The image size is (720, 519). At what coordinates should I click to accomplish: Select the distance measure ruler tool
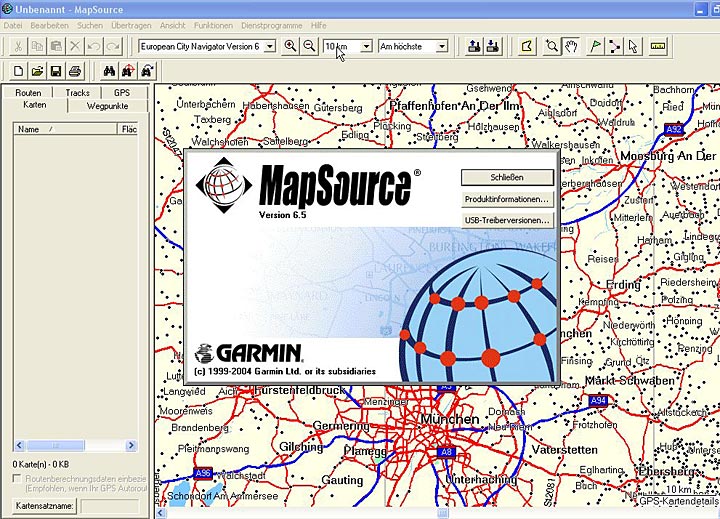pos(658,46)
